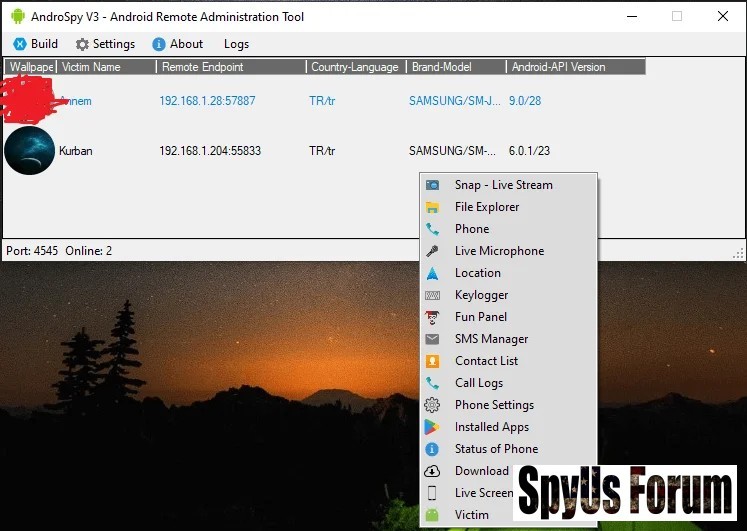Open Settings from the menu bar
Viewport: 747px width, 531px height.
105,44
